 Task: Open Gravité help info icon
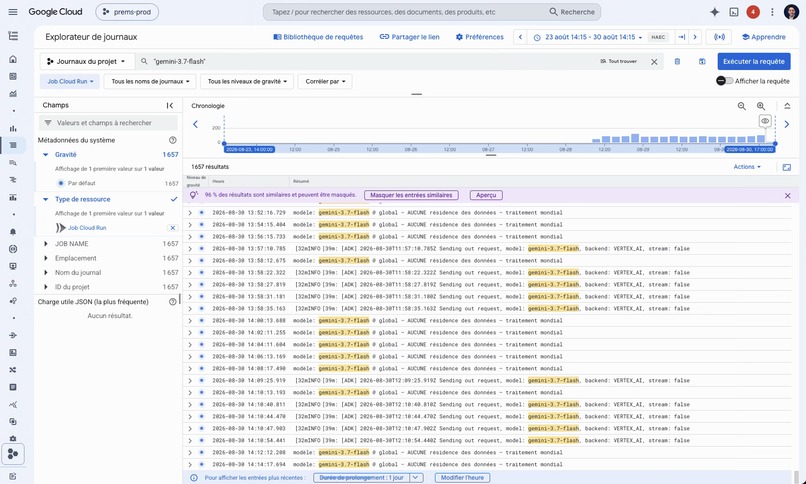173,140
